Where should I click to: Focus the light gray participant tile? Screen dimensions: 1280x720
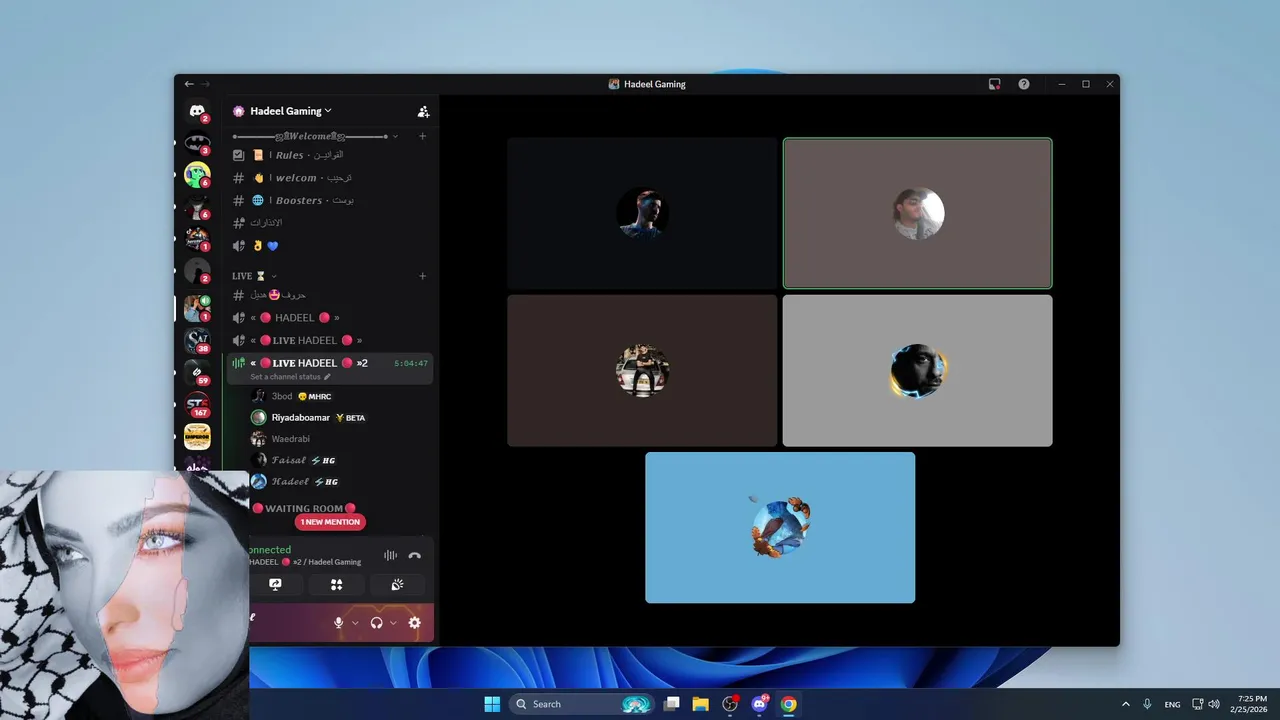pos(917,370)
